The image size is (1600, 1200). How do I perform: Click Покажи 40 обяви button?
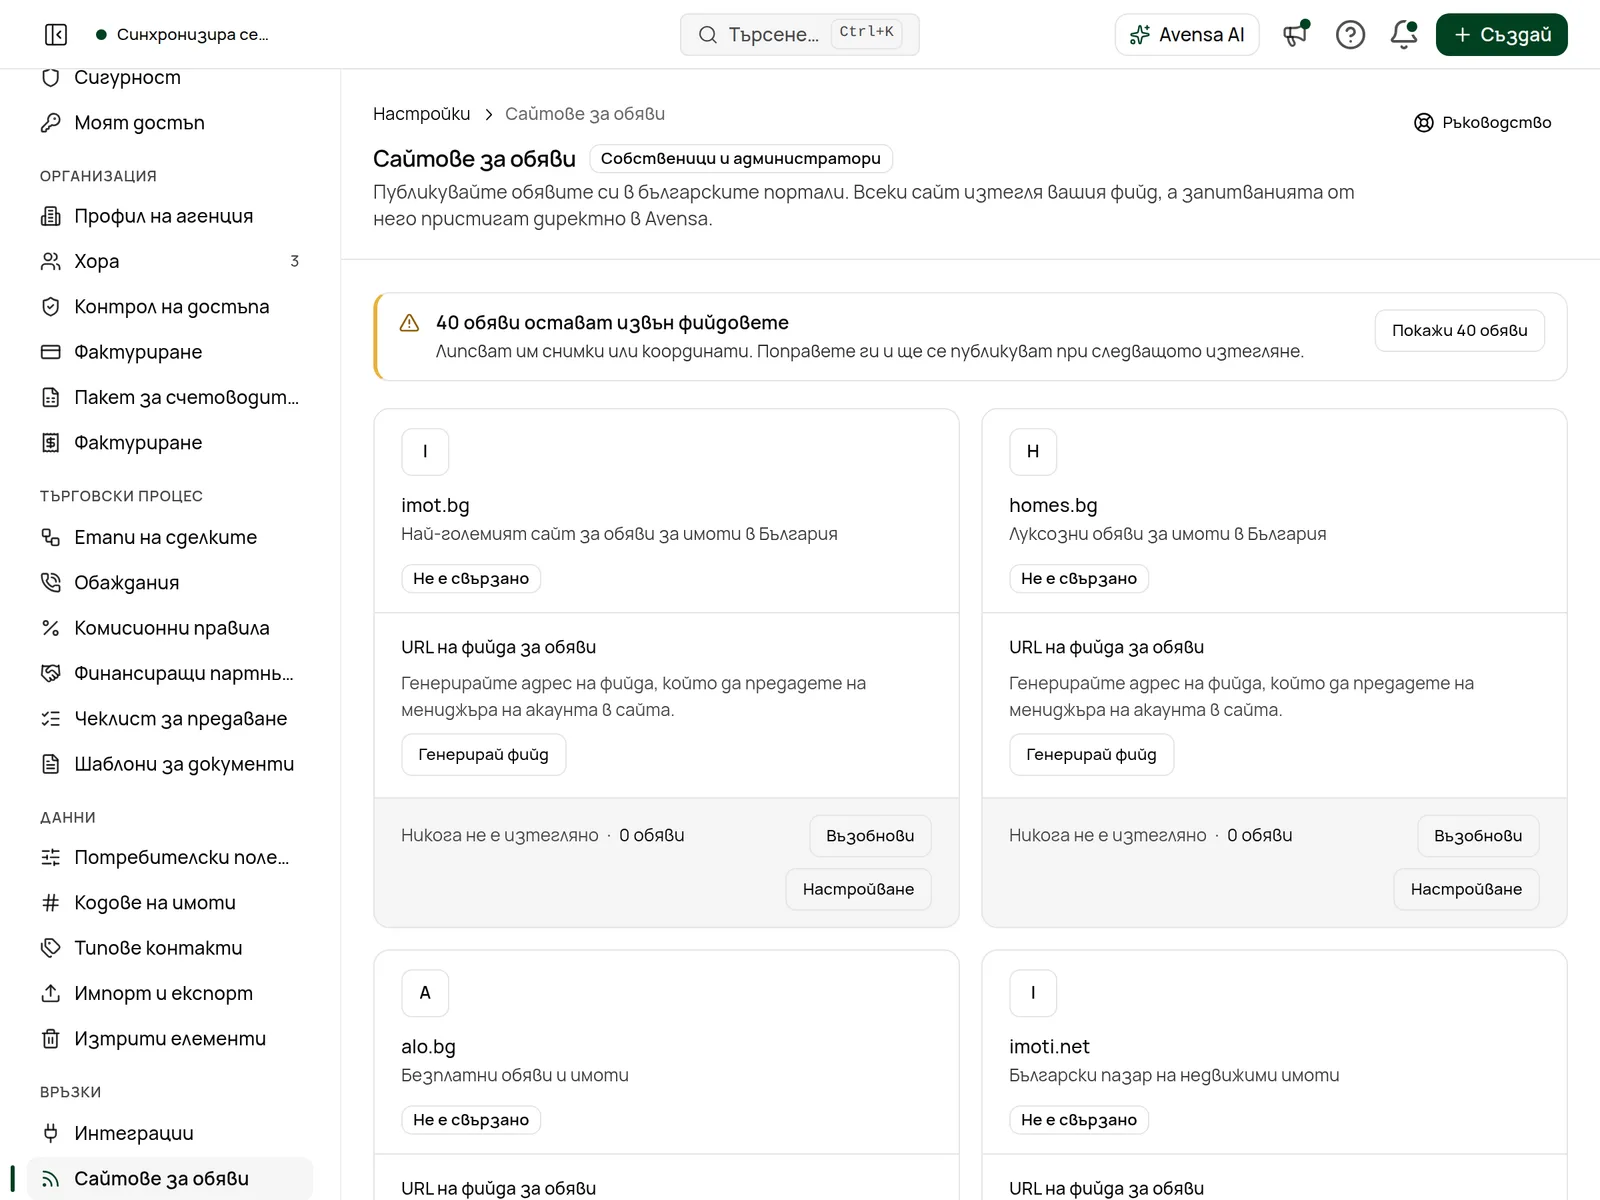coord(1460,331)
